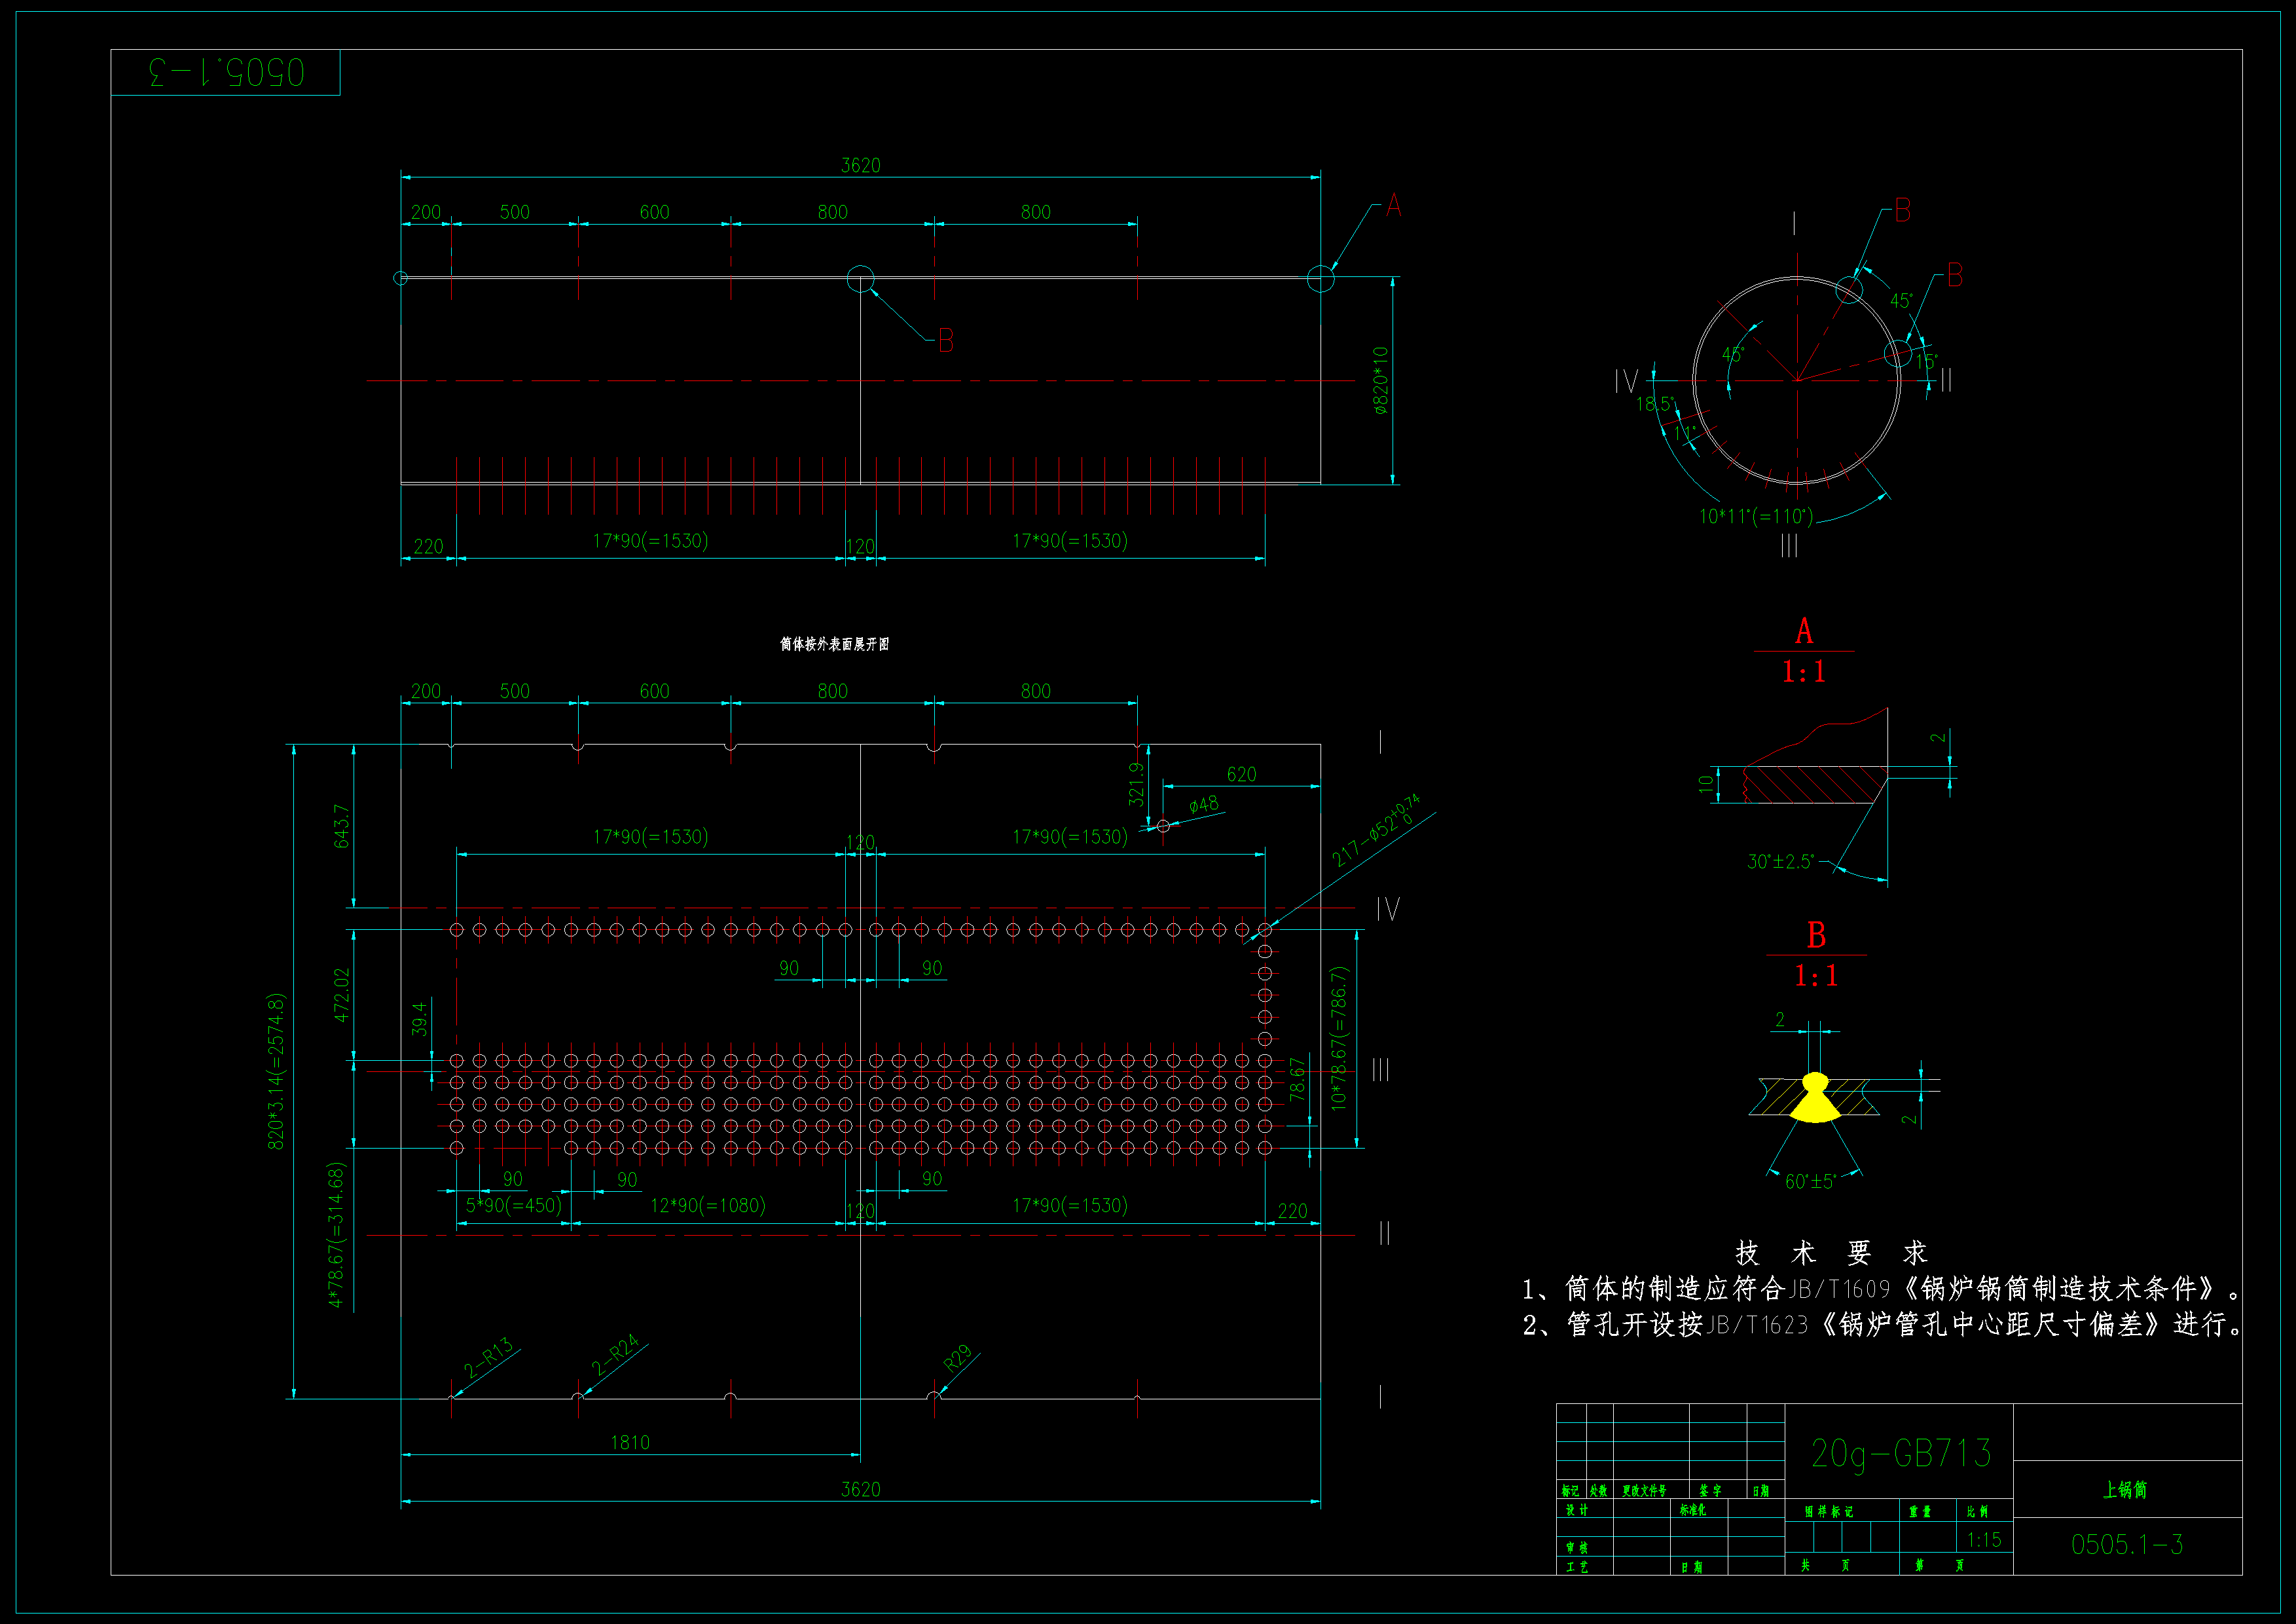Image resolution: width=2296 pixels, height=1624 pixels.
Task: Click the "标准化" title block label
Action: 1693,1510
